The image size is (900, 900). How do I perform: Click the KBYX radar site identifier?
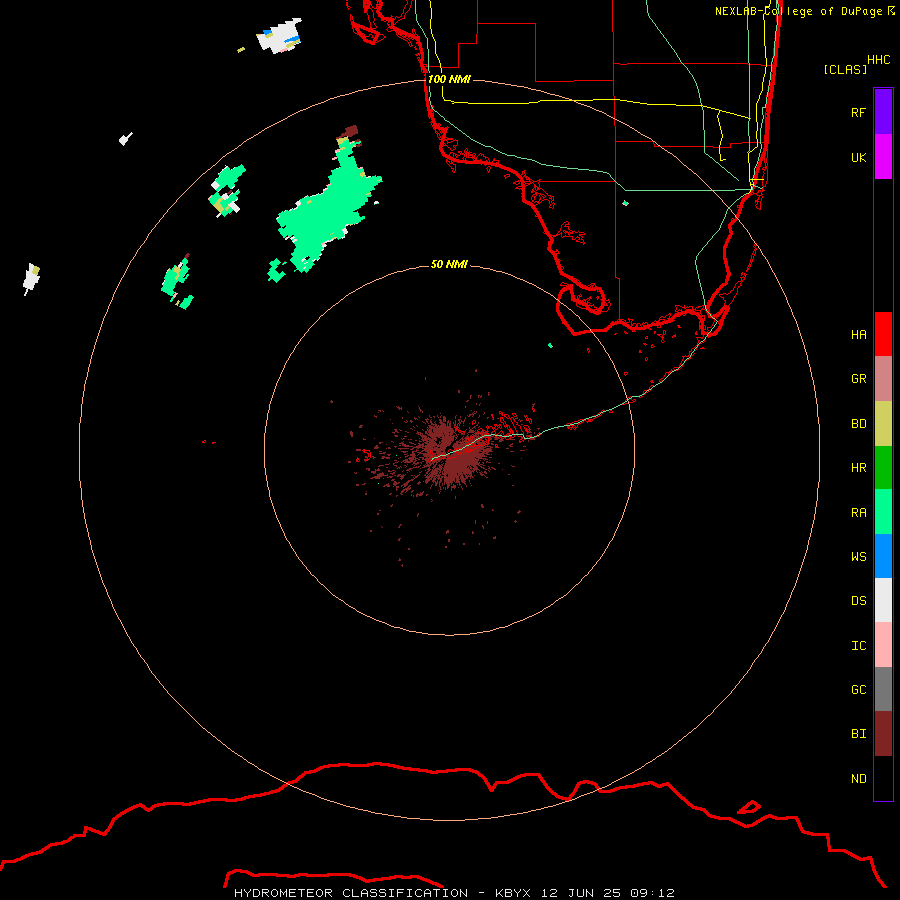(513, 893)
